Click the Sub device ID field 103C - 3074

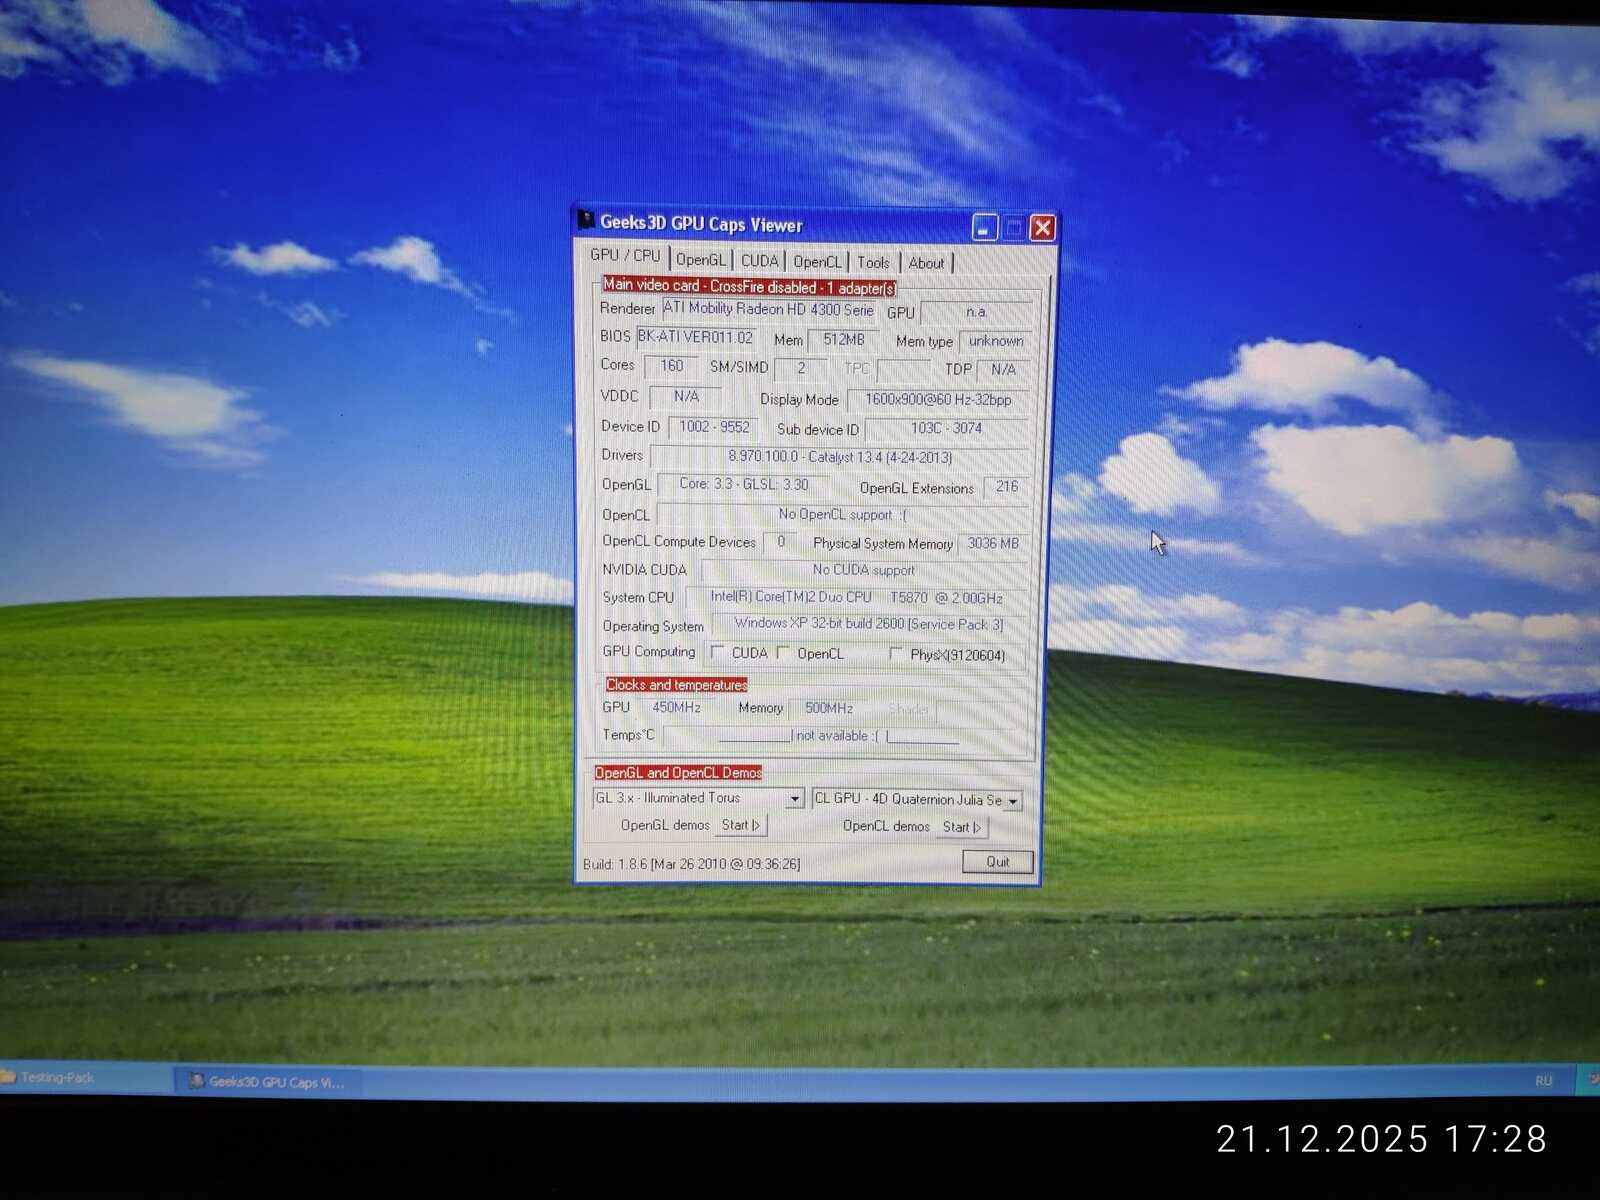(946, 428)
